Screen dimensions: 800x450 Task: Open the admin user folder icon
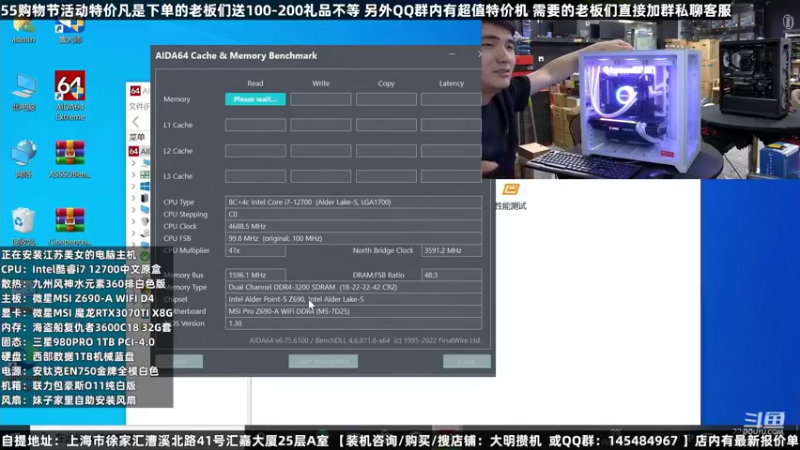click(23, 31)
